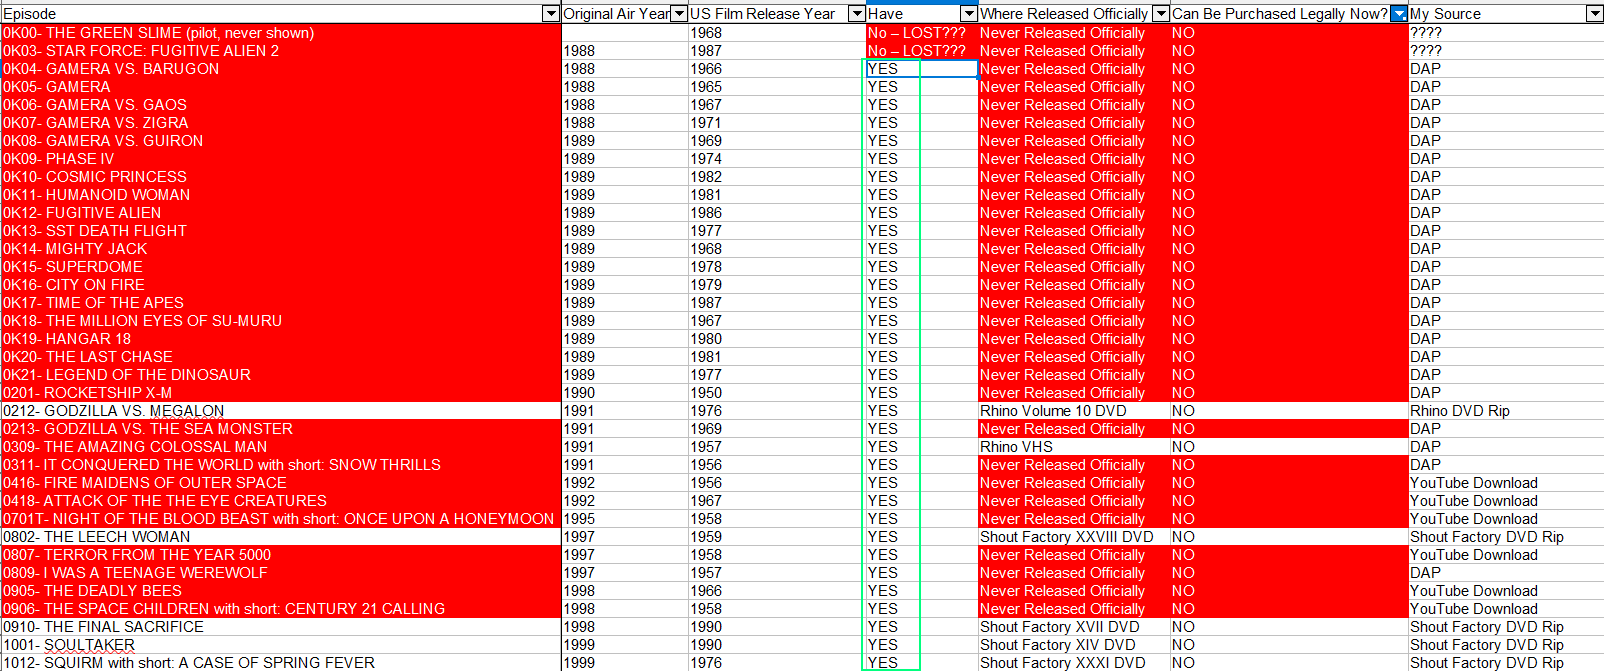1604x671 pixels.
Task: Click the 1995 air year cell in BLOOD BEAST row
Action: pos(625,519)
